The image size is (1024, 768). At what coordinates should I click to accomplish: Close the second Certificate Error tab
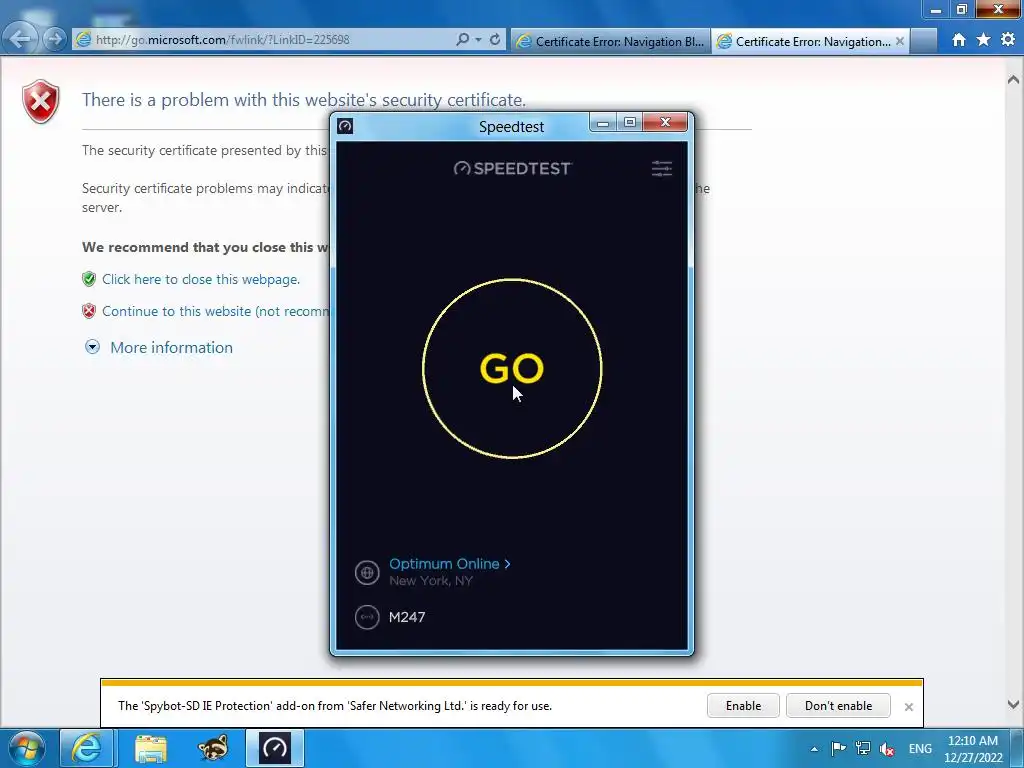coord(900,41)
